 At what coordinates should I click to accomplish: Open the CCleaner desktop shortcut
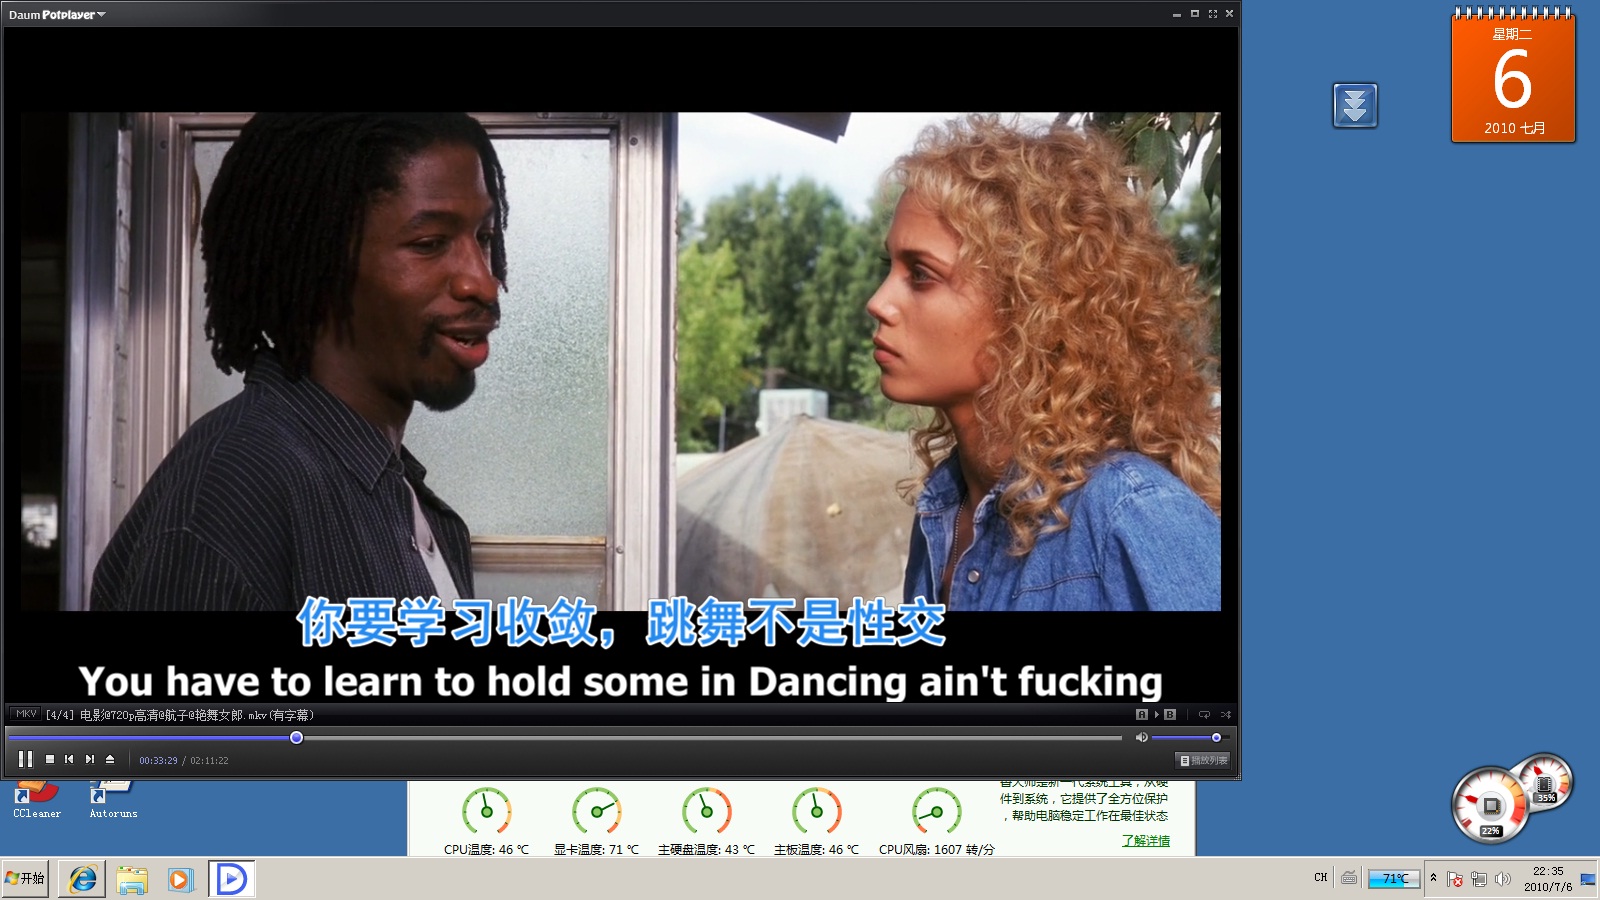tap(36, 801)
